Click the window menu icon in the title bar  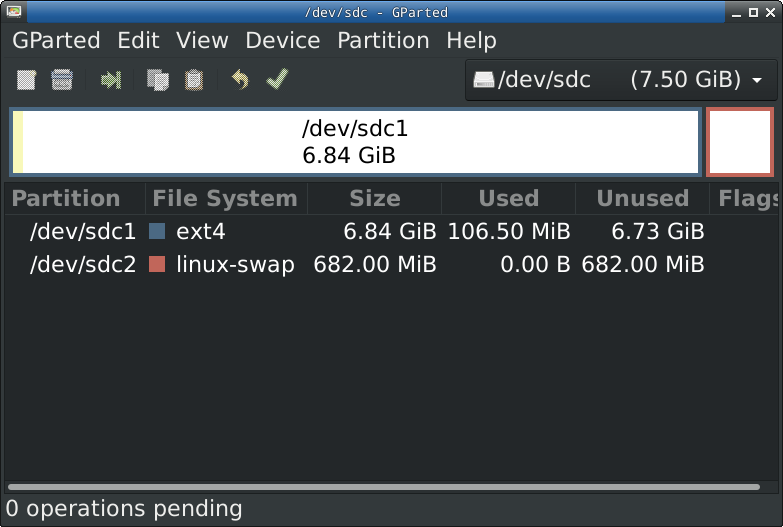[x=13, y=11]
